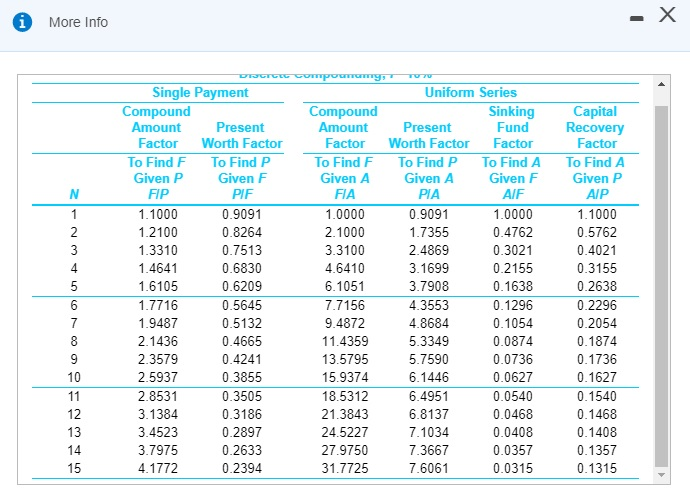Select the Uniform Series header
The height and width of the screenshot is (491, 690).
click(470, 92)
